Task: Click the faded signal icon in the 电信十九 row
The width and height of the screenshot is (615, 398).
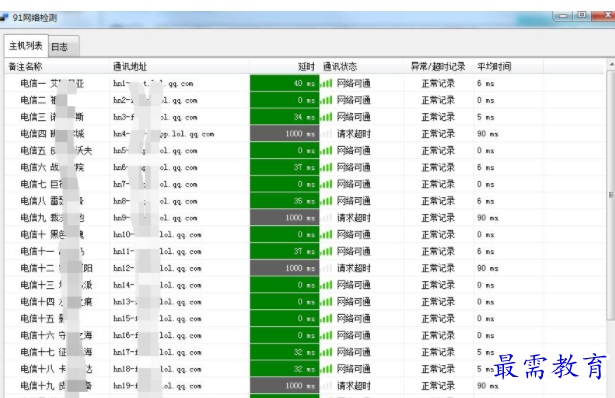Action: (326, 386)
